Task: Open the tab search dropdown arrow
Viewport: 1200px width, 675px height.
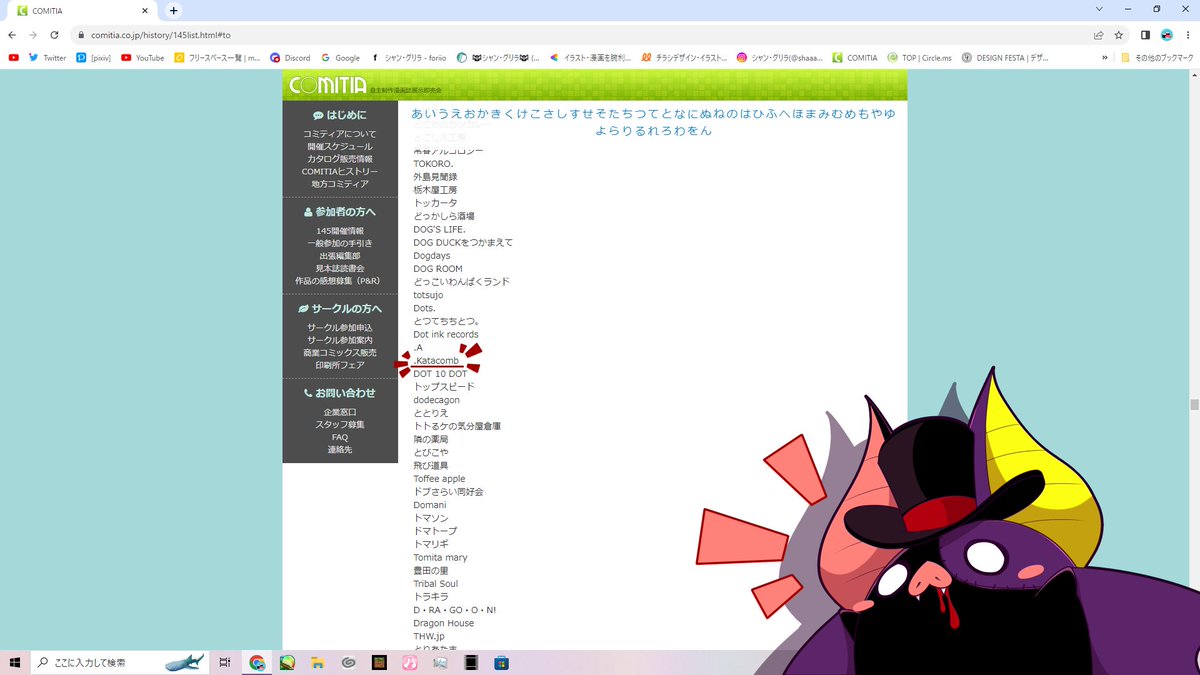Action: coord(1099,9)
